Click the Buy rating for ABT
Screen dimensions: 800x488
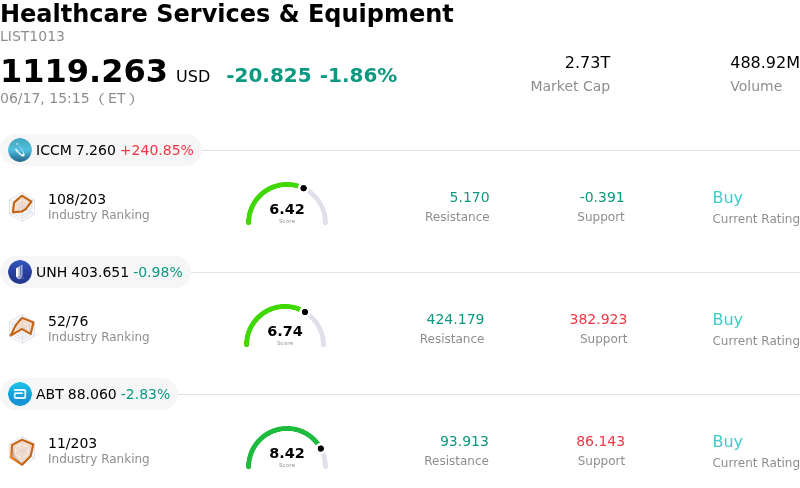click(x=727, y=442)
